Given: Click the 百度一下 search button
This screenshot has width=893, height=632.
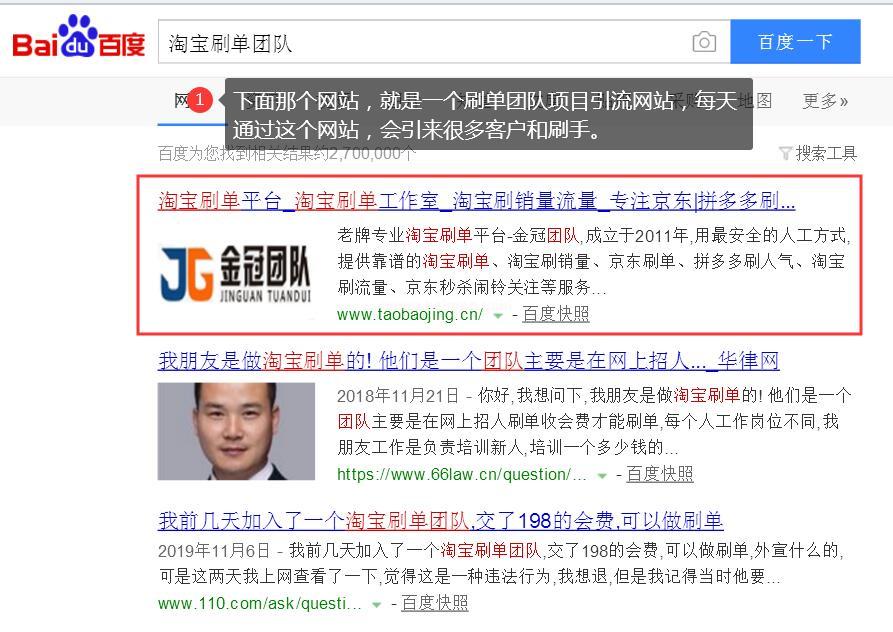Looking at the screenshot, I should [795, 42].
